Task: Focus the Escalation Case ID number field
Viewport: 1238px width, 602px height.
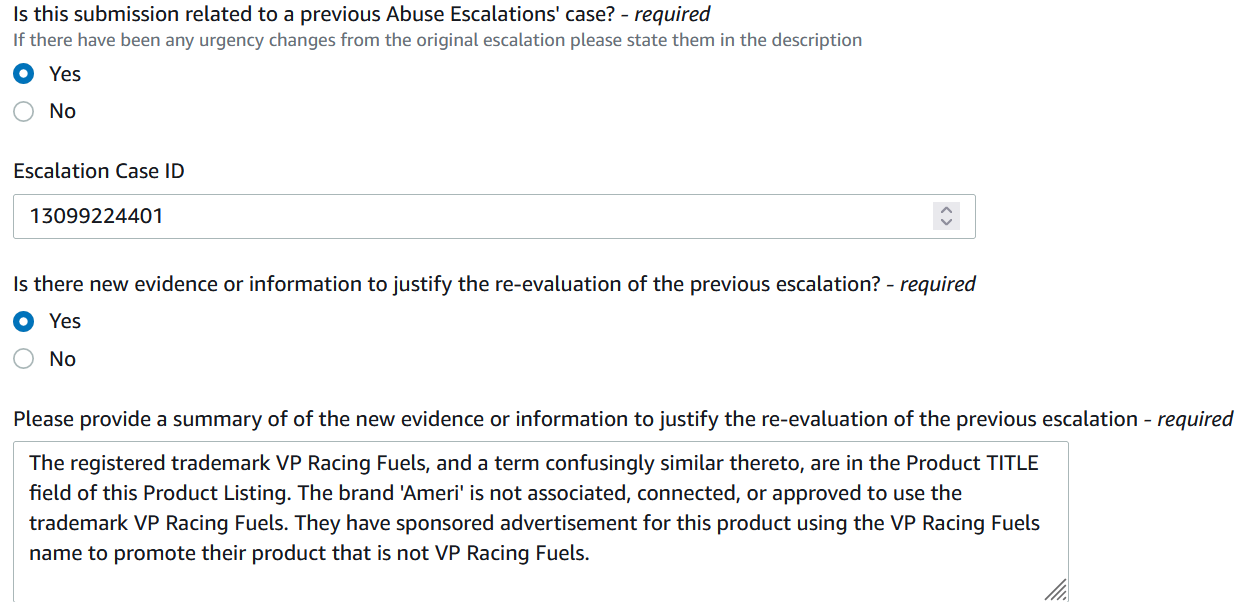Action: [494, 215]
